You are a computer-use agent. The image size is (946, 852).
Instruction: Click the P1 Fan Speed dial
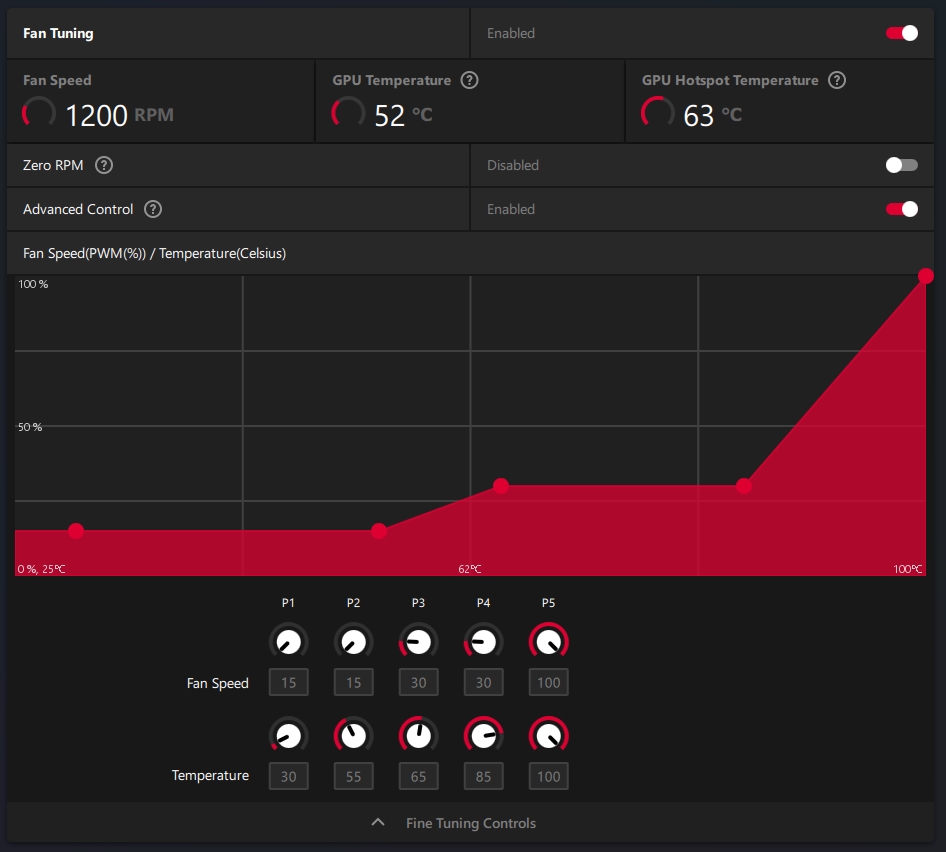point(288,642)
